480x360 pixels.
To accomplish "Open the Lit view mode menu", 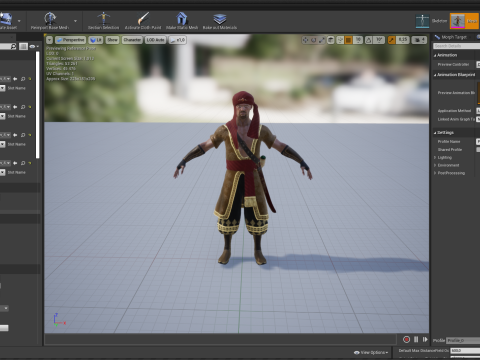I will pos(96,40).
